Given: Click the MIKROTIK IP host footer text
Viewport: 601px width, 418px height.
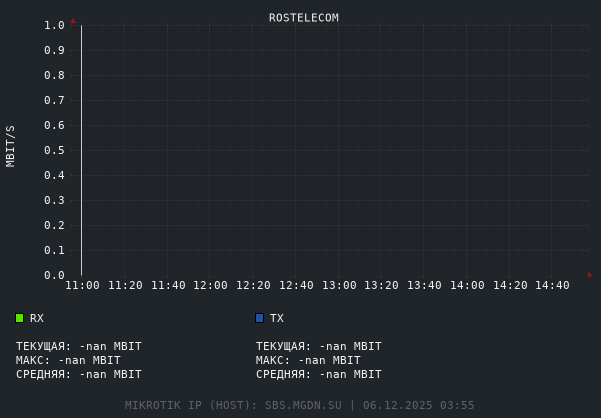Looking at the screenshot, I should [x=300, y=405].
